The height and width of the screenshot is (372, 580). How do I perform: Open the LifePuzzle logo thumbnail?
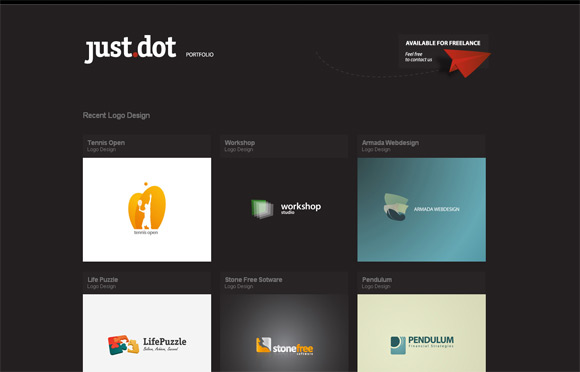147,333
